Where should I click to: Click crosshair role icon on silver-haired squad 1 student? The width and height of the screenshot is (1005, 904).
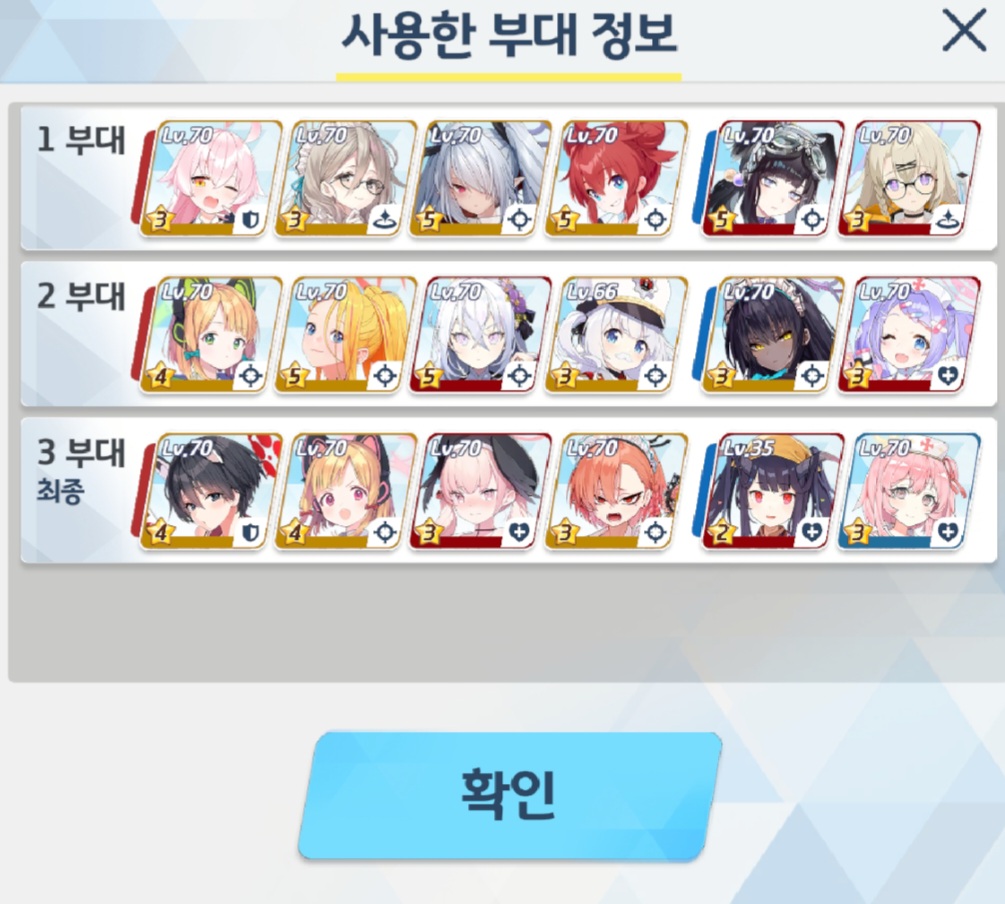click(x=520, y=220)
